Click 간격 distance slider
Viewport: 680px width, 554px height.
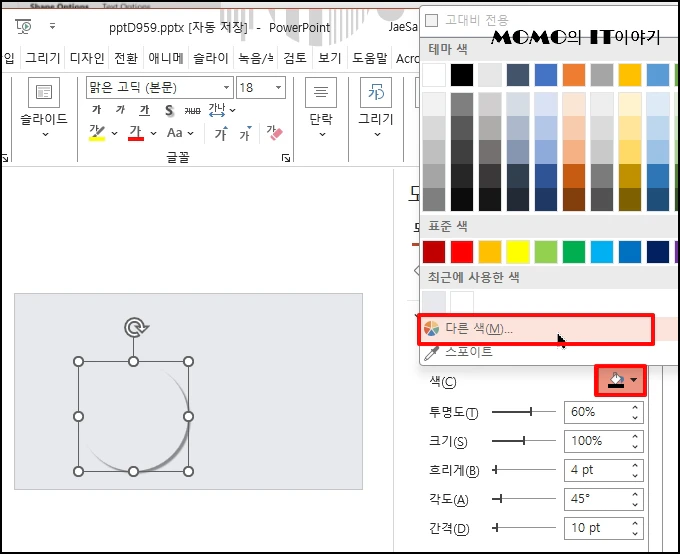(x=523, y=528)
